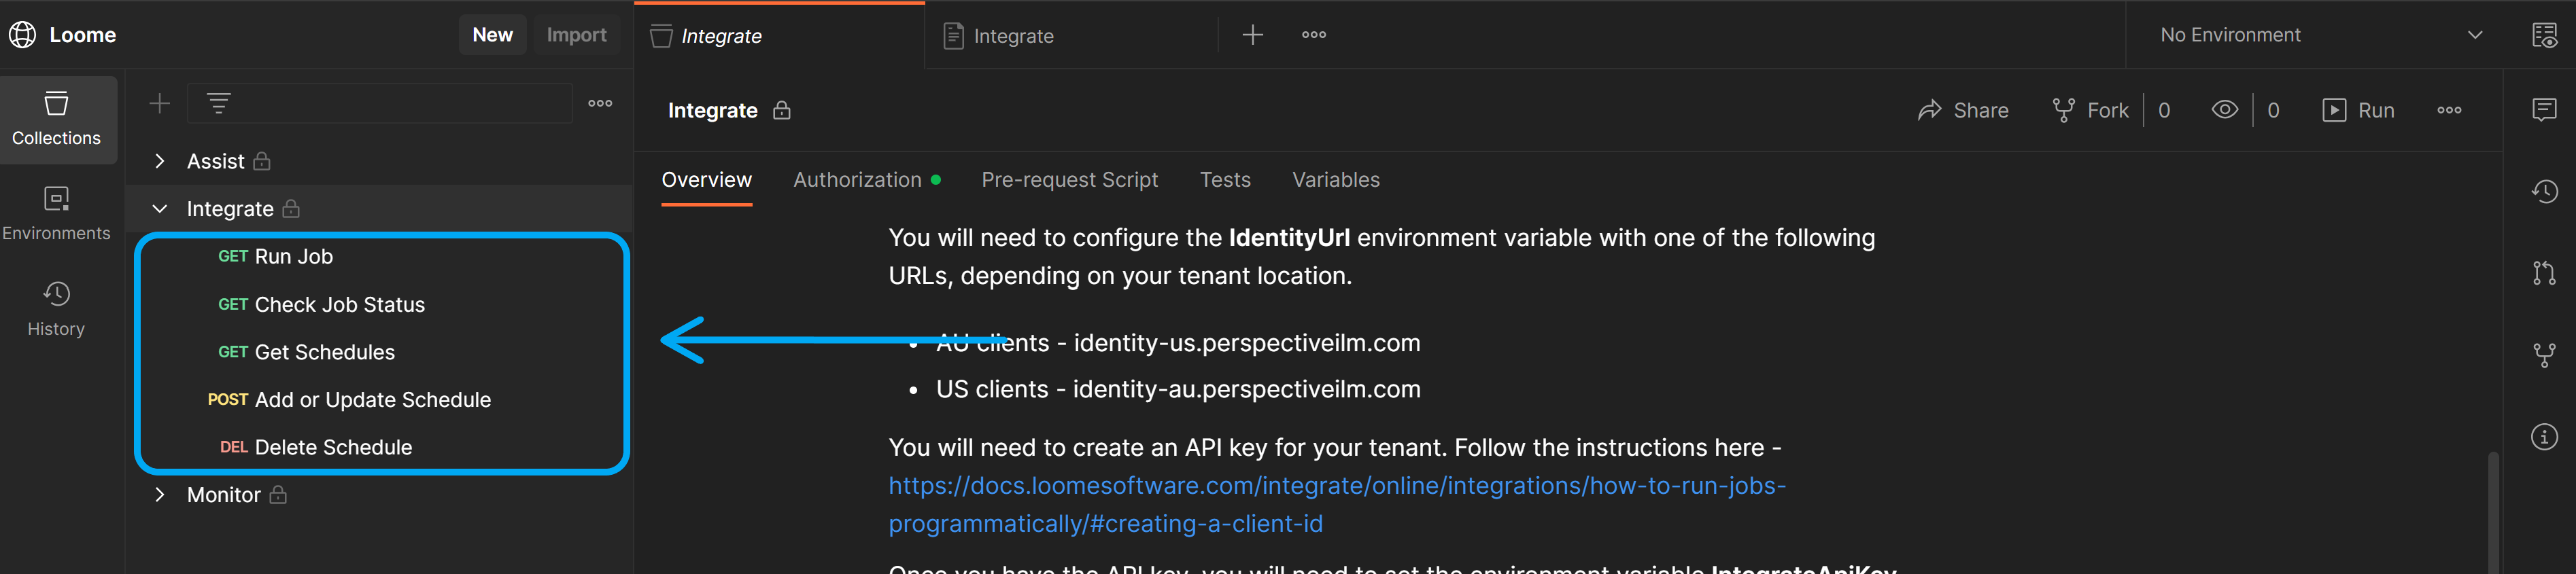Viewport: 2576px width, 574px height.
Task: Click the lock icon beside Integrate title
Action: (782, 110)
